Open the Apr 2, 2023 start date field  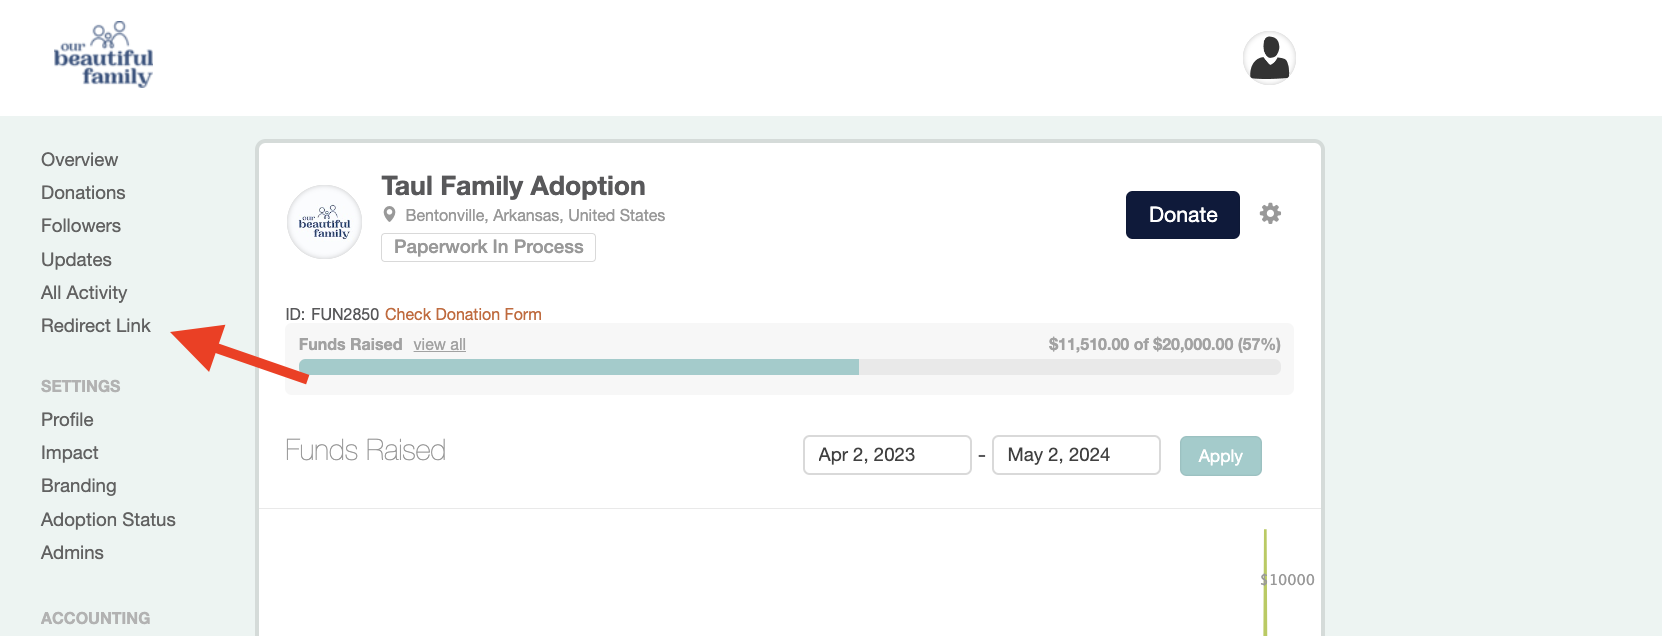(x=886, y=455)
